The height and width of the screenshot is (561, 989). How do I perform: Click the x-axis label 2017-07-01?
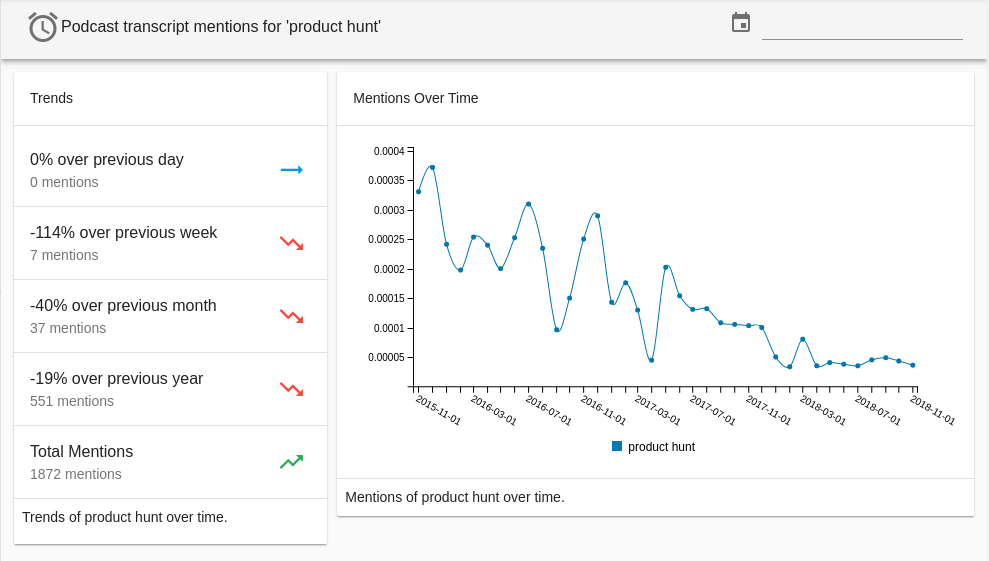[x=713, y=410]
